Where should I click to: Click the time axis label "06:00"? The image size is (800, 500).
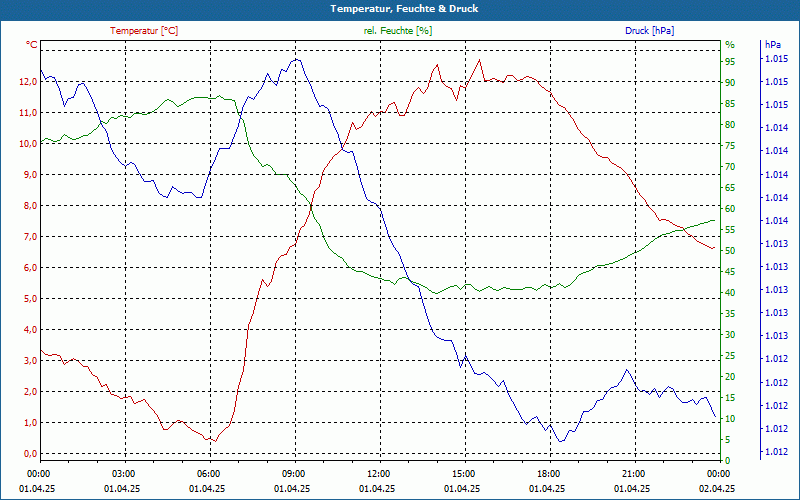[208, 473]
